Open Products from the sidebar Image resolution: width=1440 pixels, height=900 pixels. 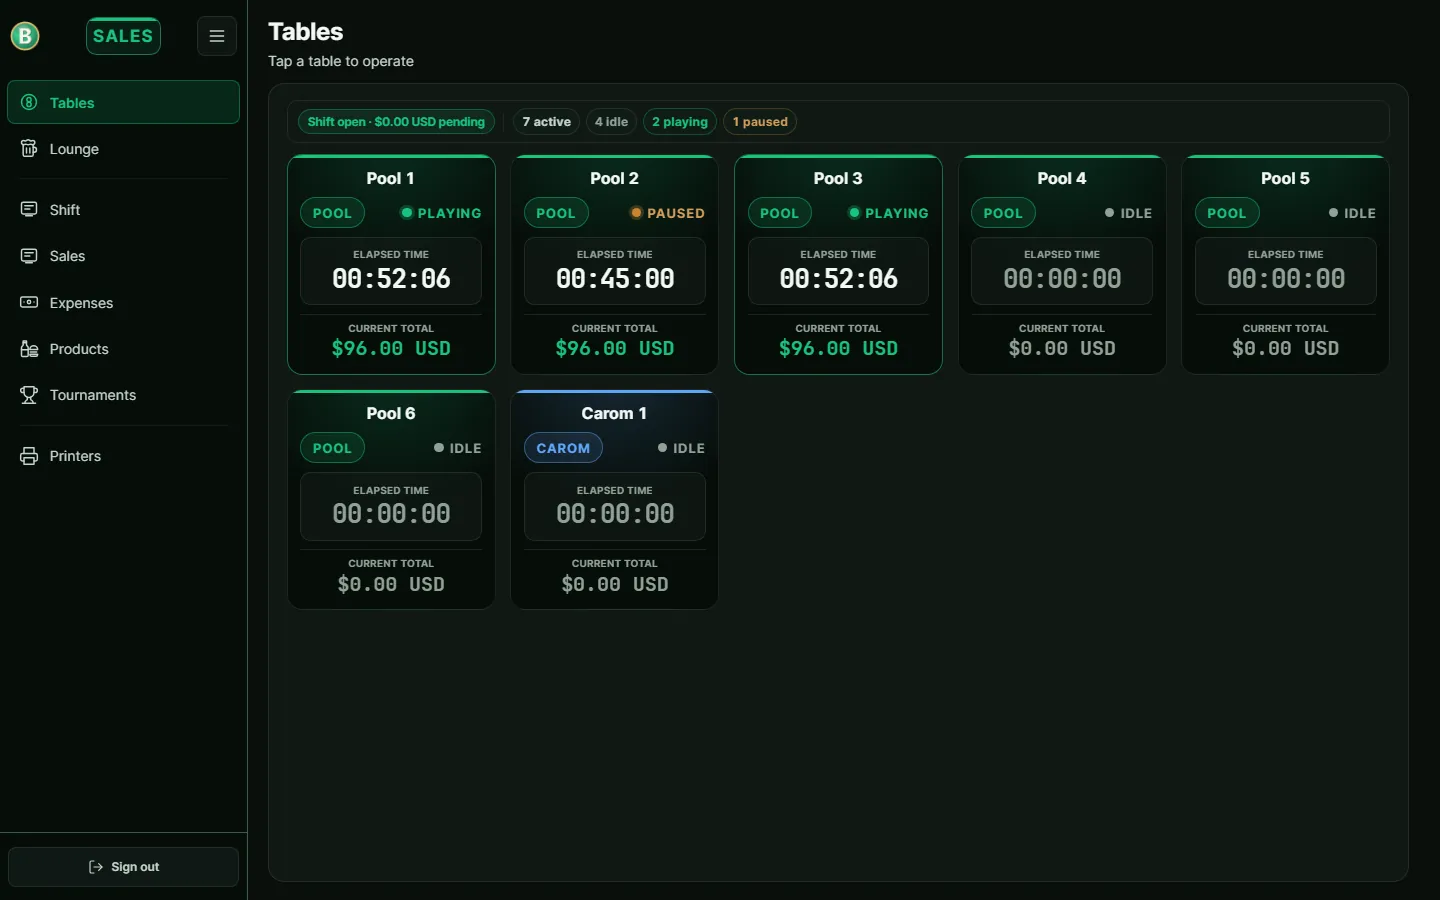123,349
